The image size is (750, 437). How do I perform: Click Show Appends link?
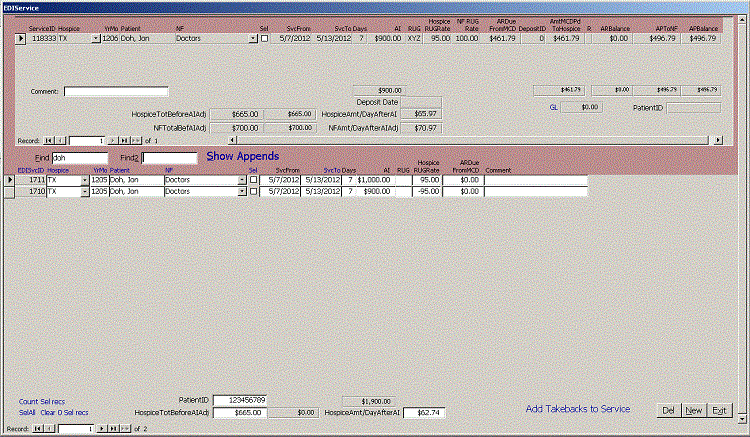coord(243,157)
